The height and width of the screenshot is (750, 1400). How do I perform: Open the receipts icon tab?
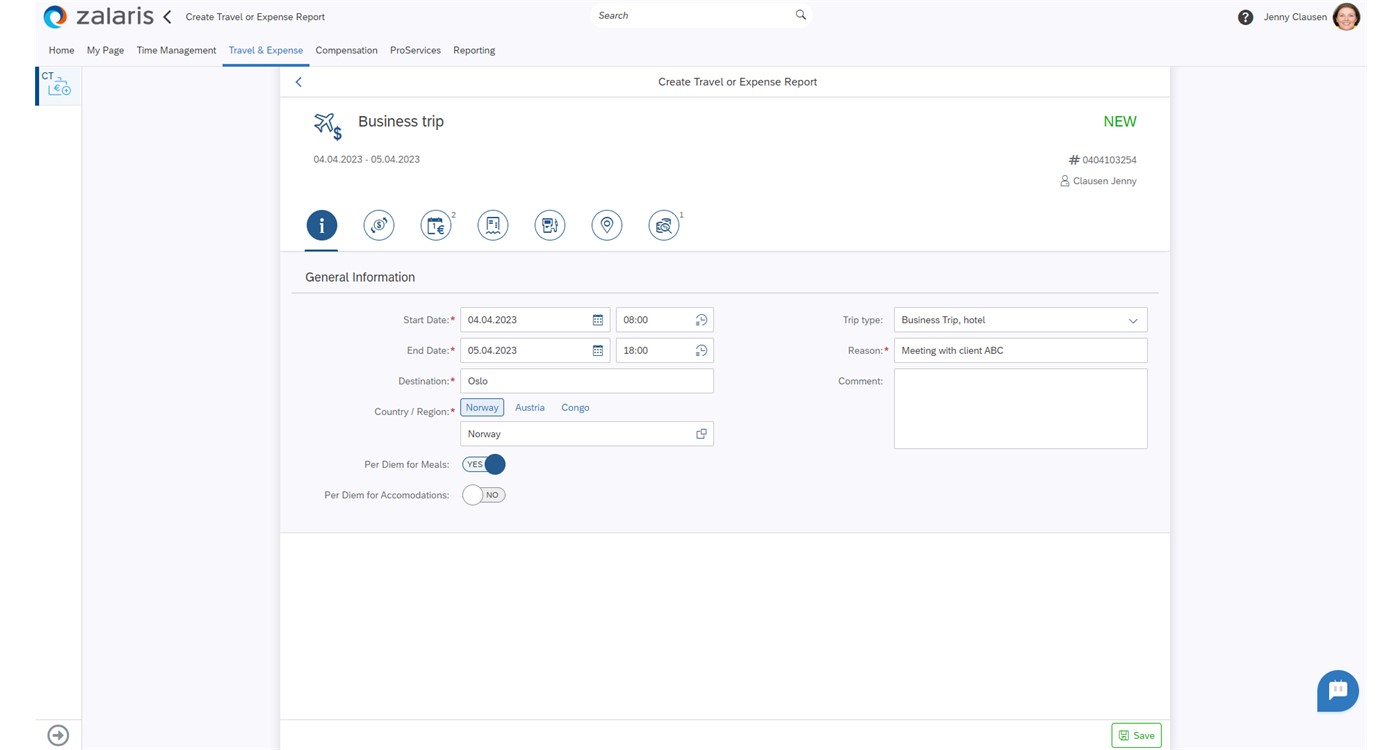(x=493, y=225)
